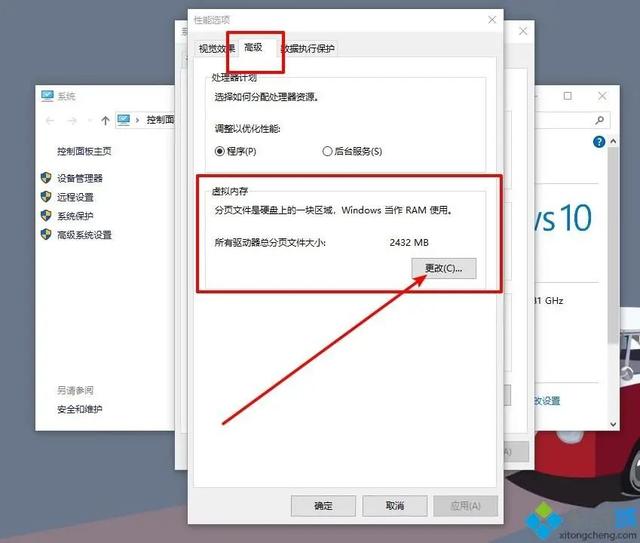Click shield icon beside 系统保护

(46, 216)
